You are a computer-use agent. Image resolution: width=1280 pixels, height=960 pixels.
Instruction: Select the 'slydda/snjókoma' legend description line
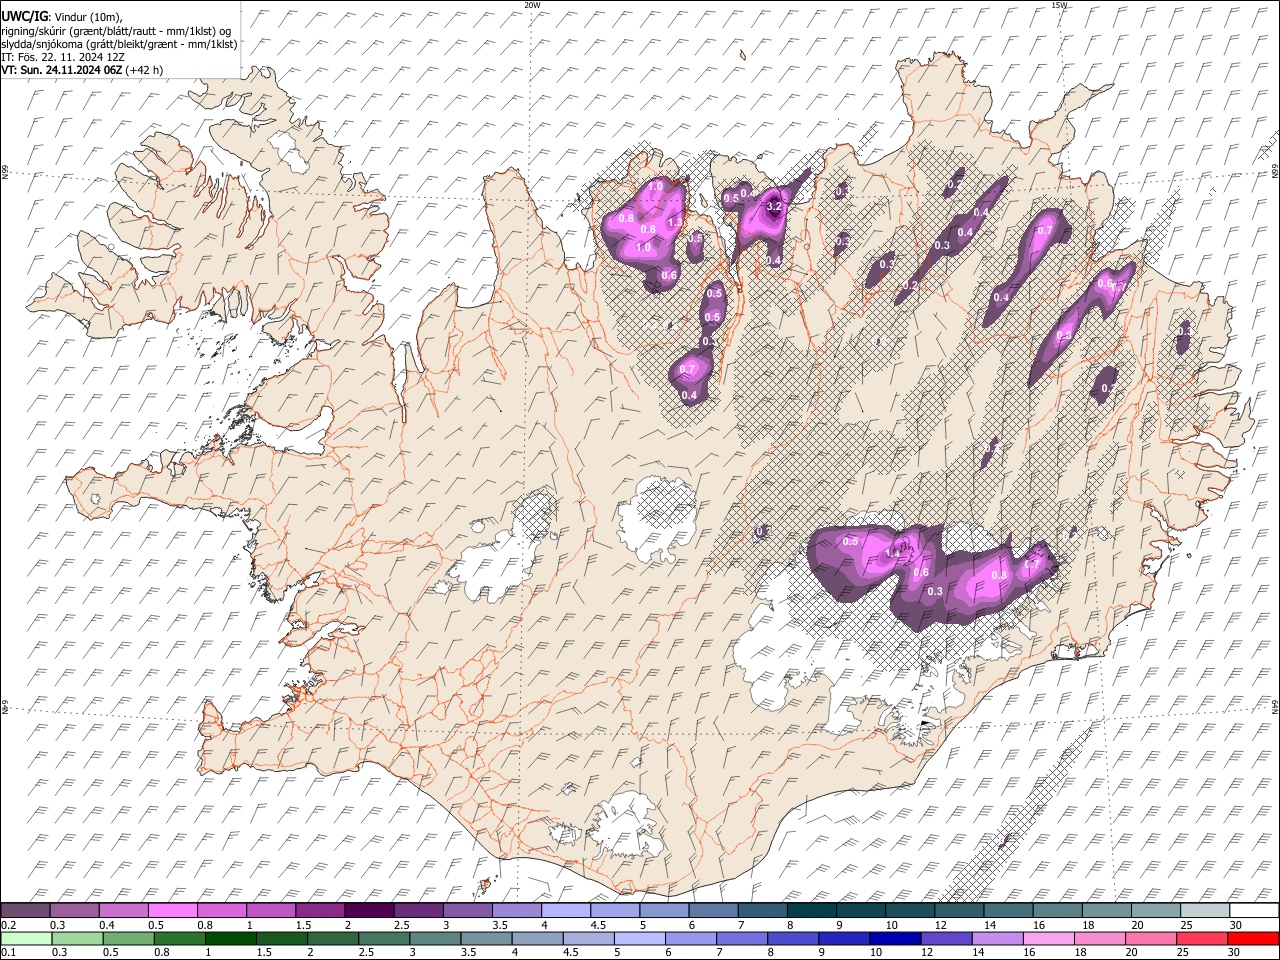119,43
